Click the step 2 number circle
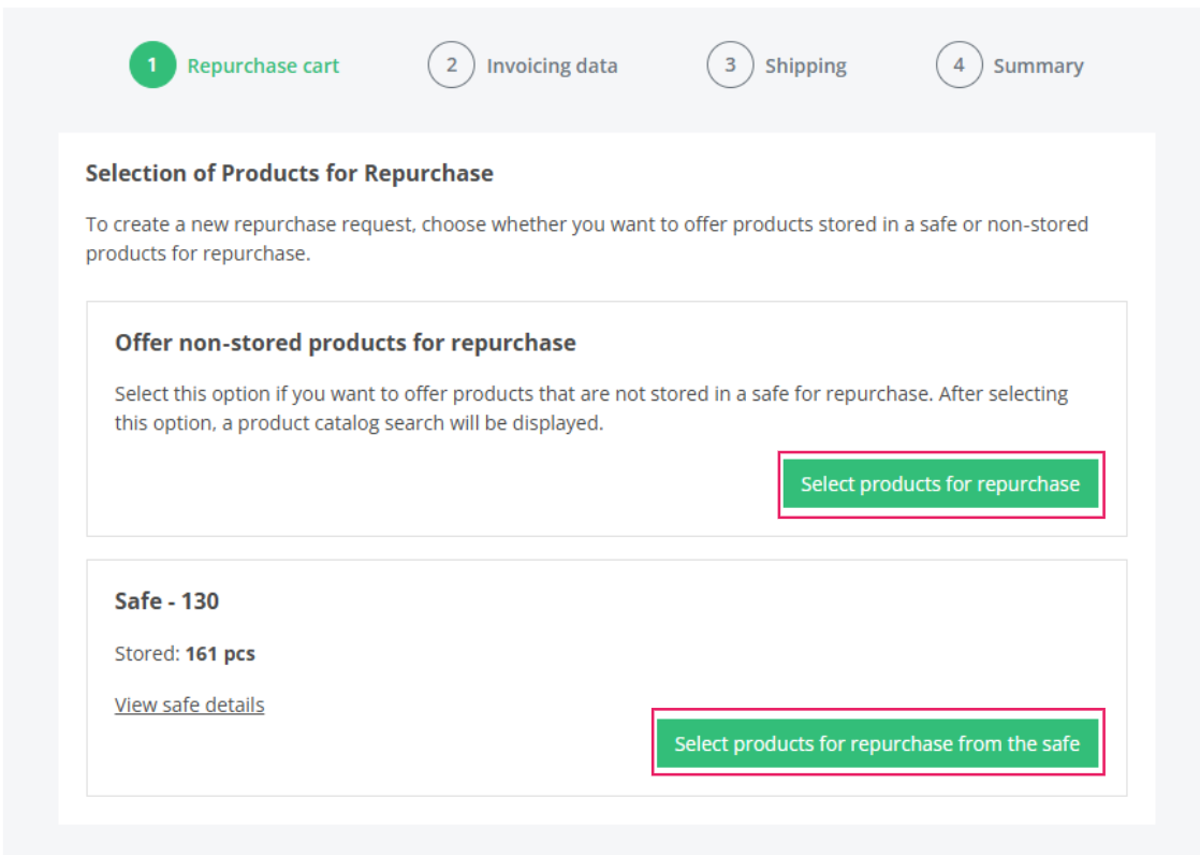The image size is (1200, 855). [x=451, y=65]
